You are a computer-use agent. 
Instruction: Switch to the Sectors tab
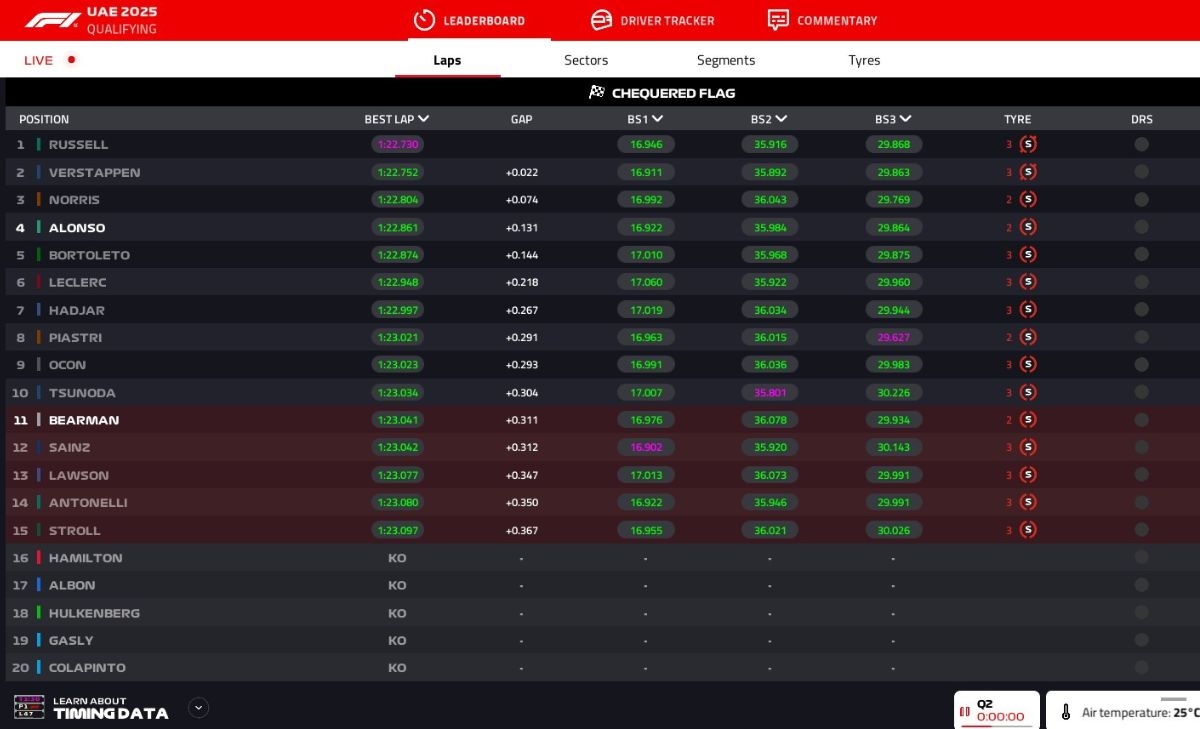coord(586,60)
